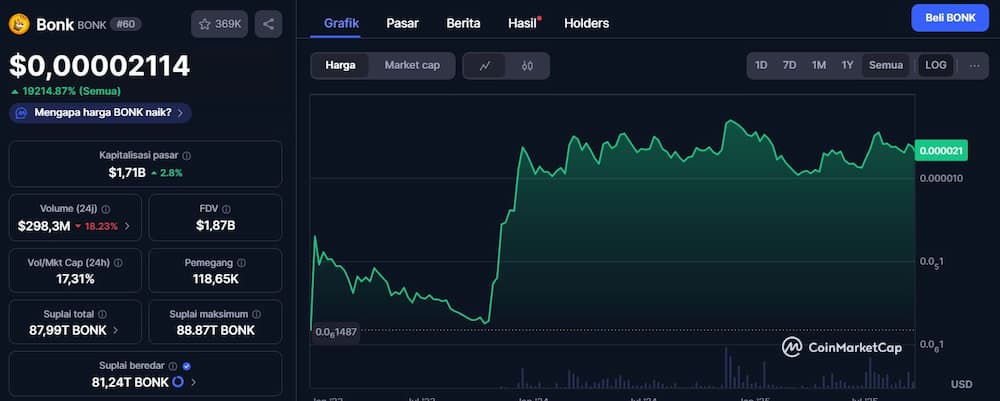This screenshot has height=401, width=1000.
Task: Click the #60 rank badge
Action: click(x=126, y=24)
